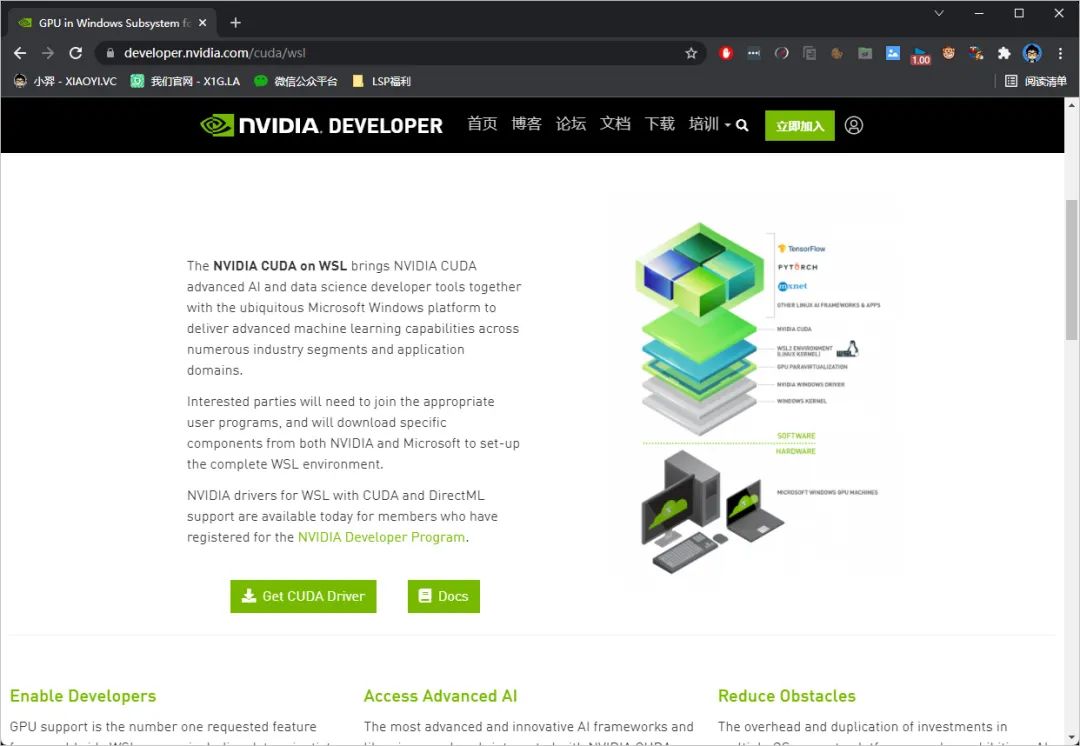
Task: Go to the 下载 menu item
Action: click(x=659, y=124)
